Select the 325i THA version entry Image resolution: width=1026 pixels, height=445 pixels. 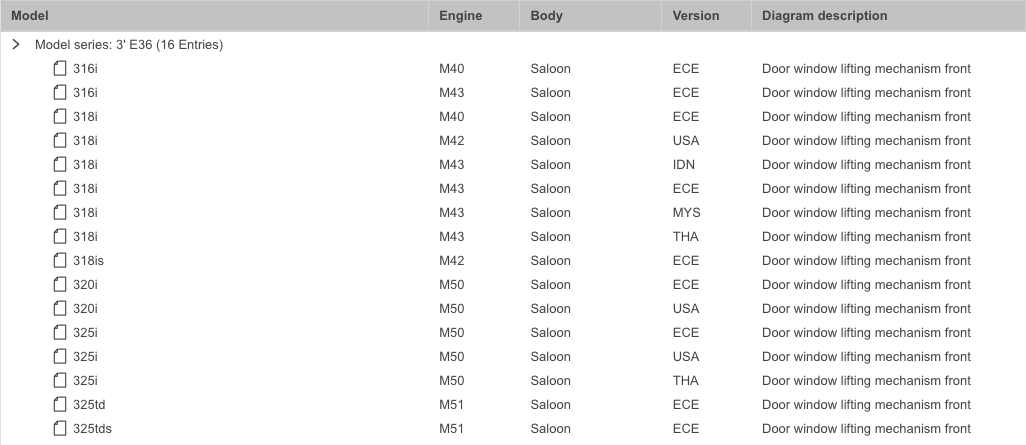click(685, 380)
